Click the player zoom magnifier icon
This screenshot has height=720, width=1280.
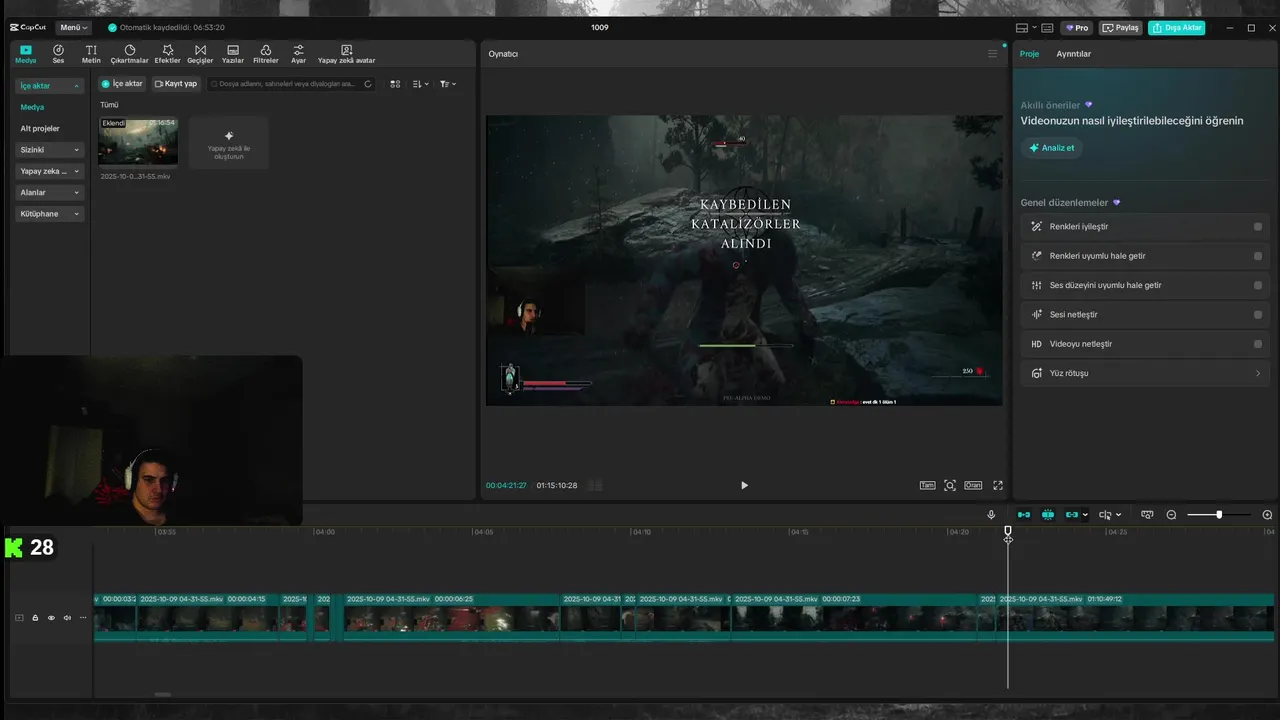tap(950, 485)
